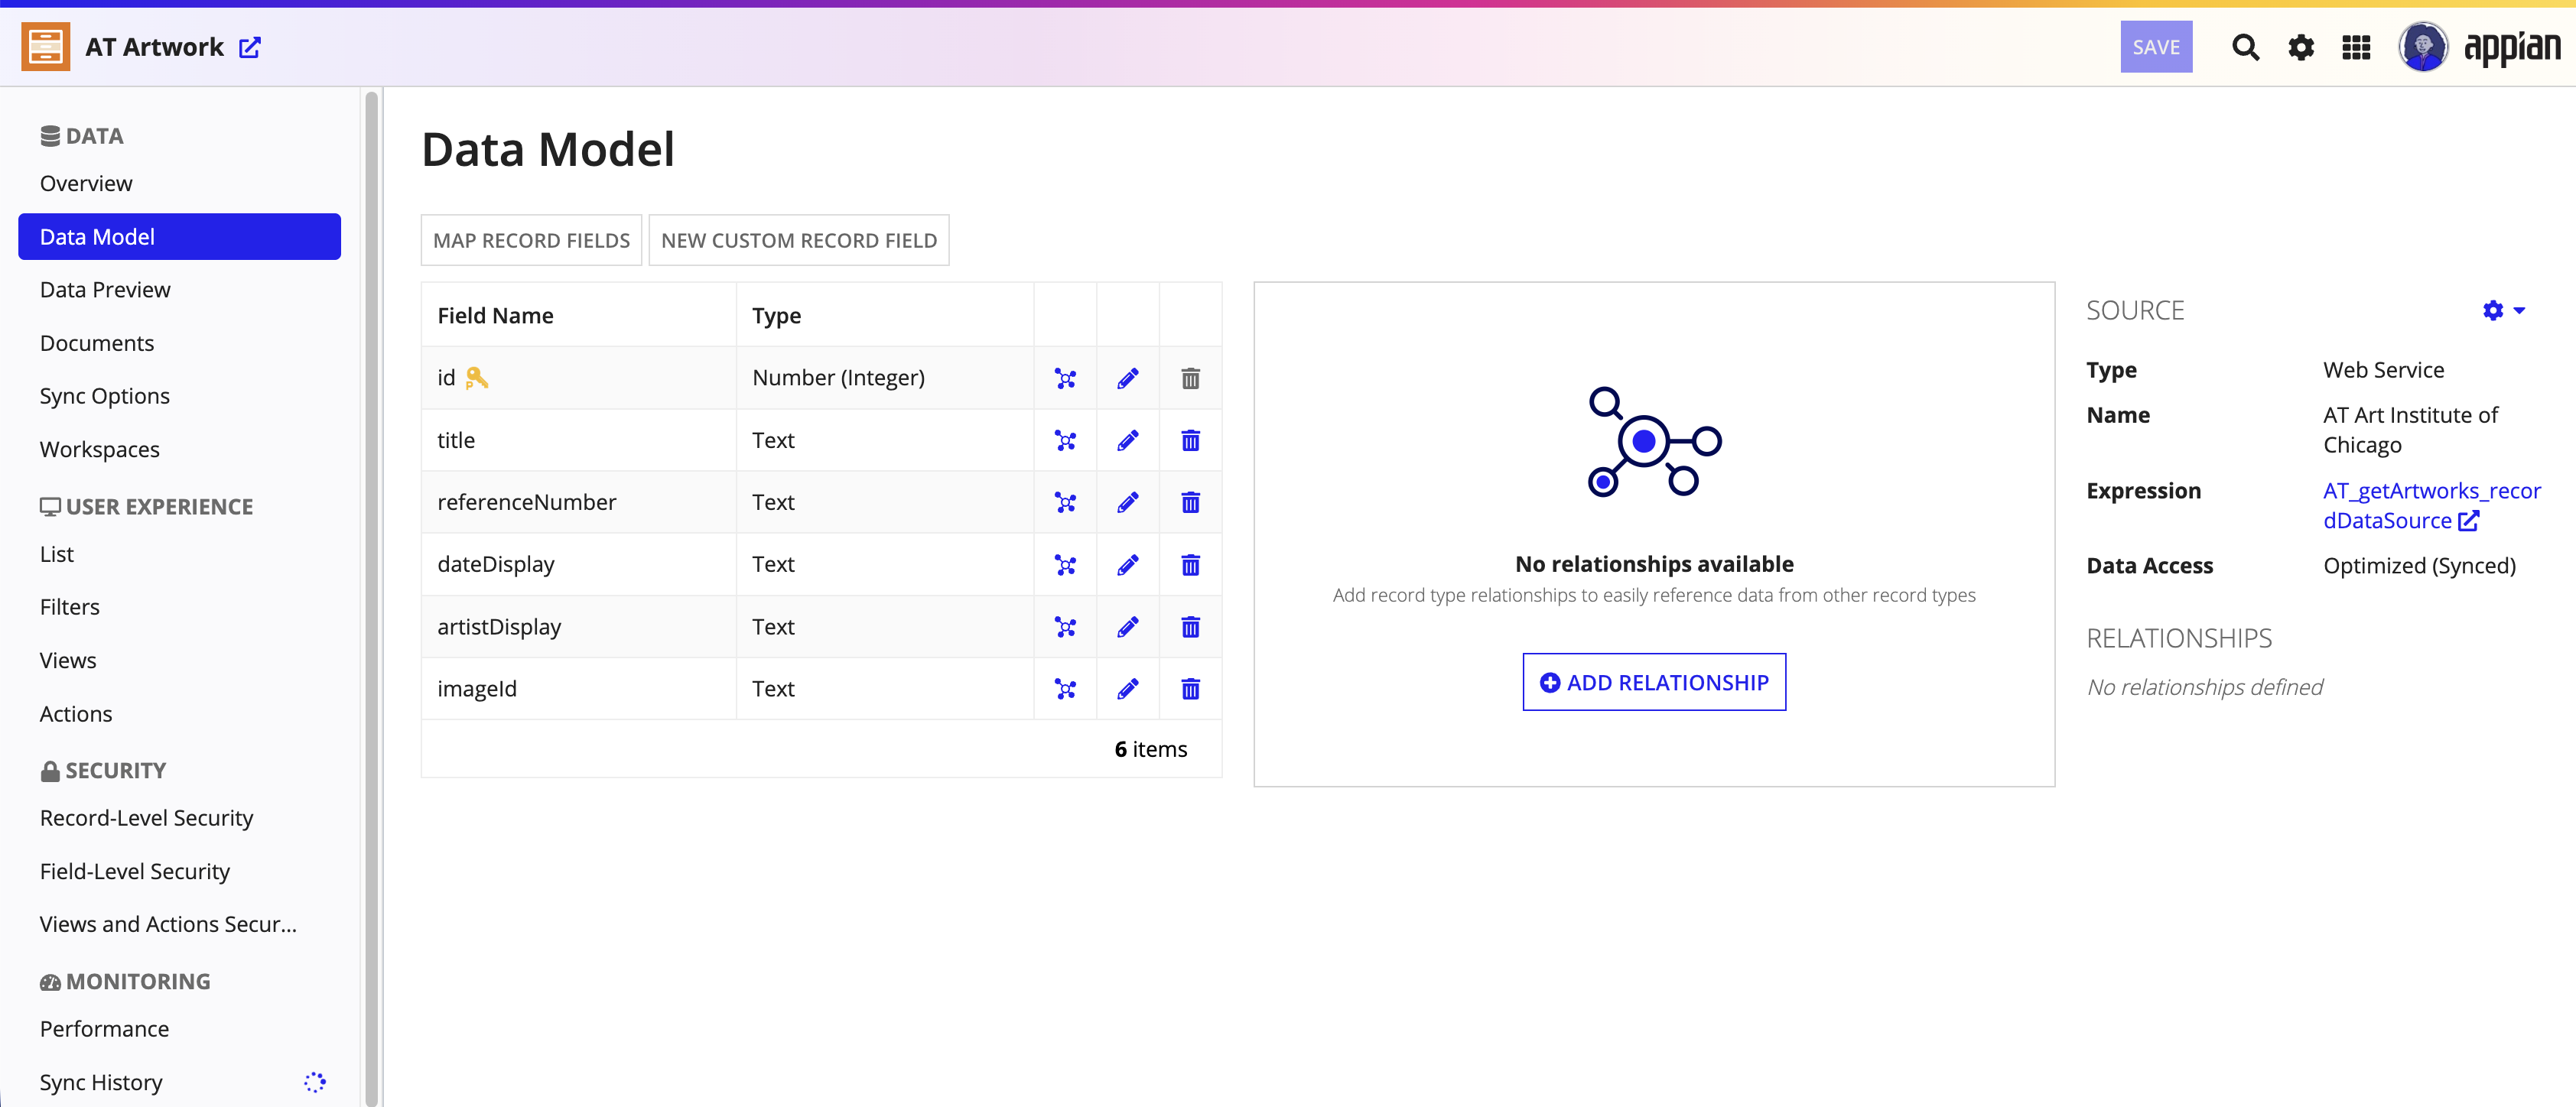Open Field-Level Security
Viewport: 2576px width, 1107px height.
click(x=180, y=871)
